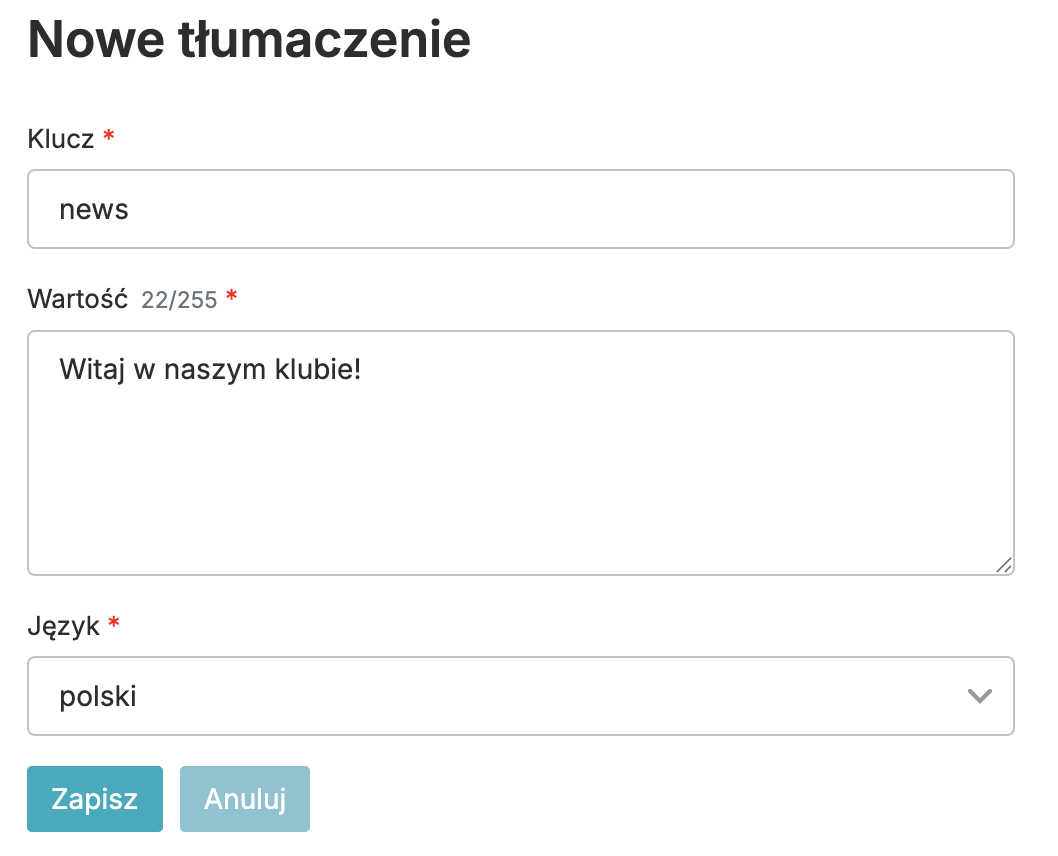Select the 'polski' value in the combo box
Viewport: 1058px width, 856px height.
[98, 696]
